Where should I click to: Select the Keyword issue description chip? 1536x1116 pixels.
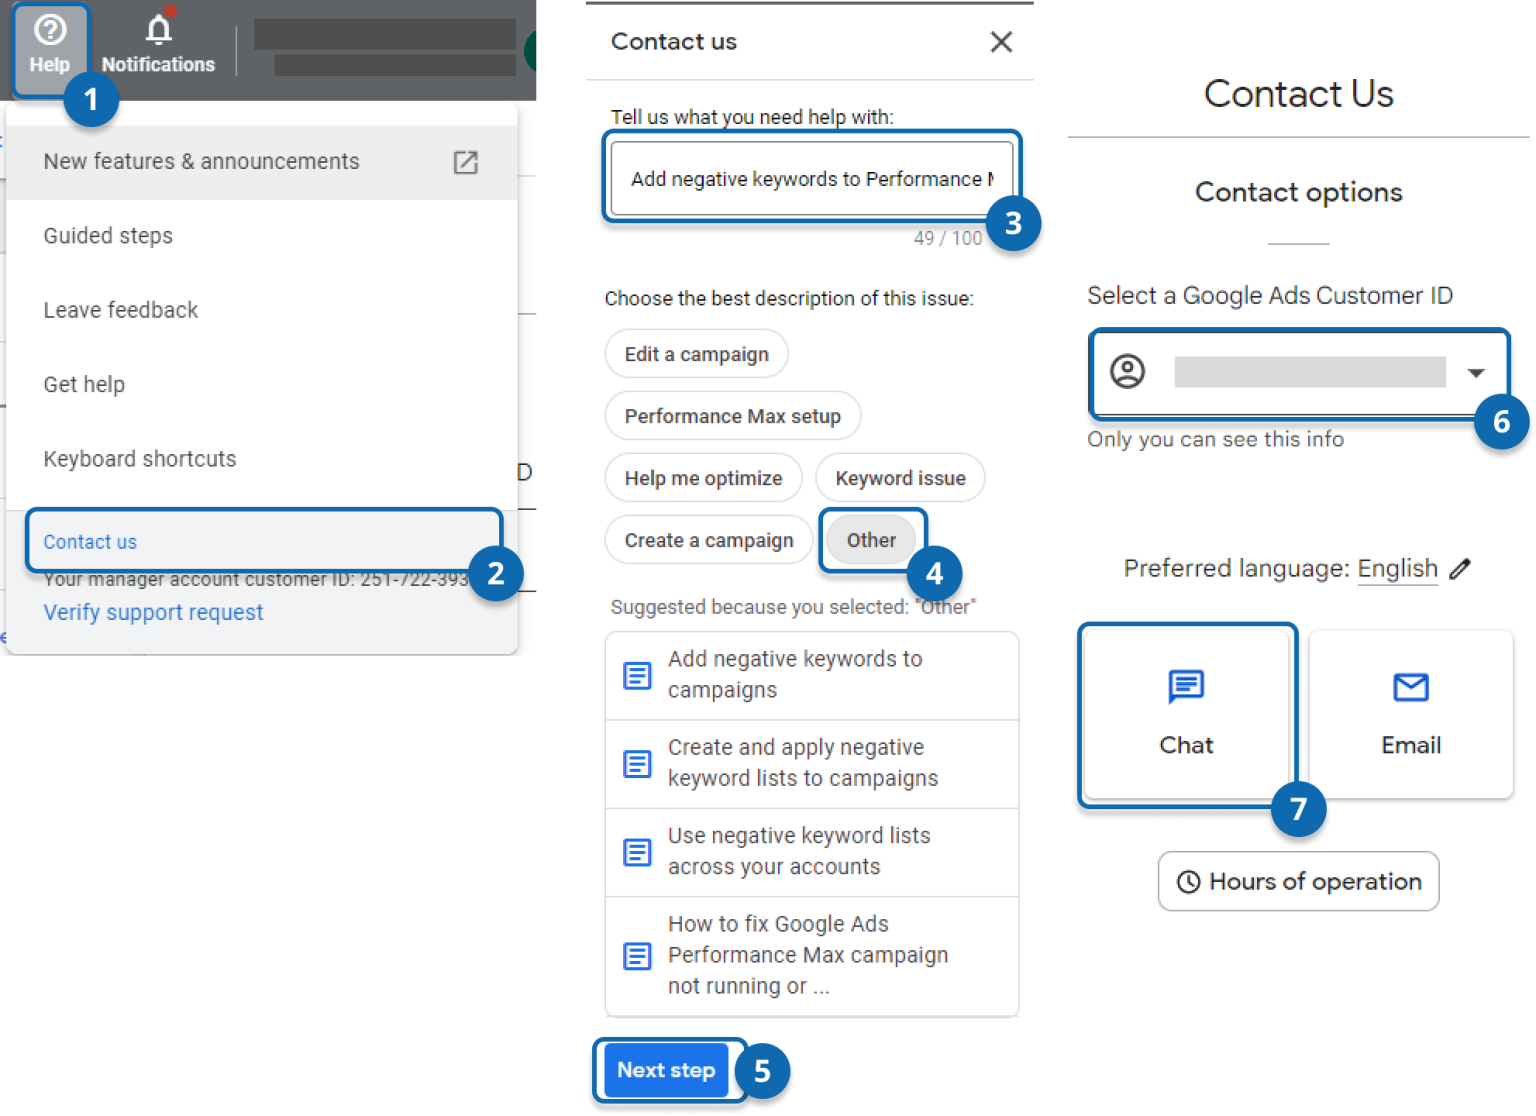coord(900,478)
